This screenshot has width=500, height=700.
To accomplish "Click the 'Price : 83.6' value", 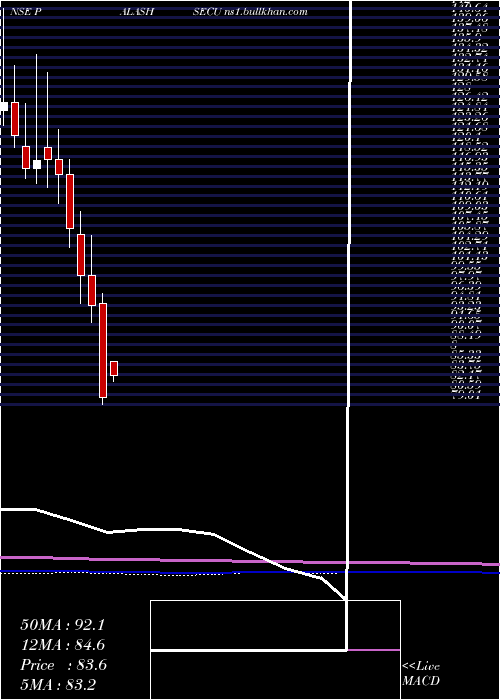I will (x=63, y=665).
